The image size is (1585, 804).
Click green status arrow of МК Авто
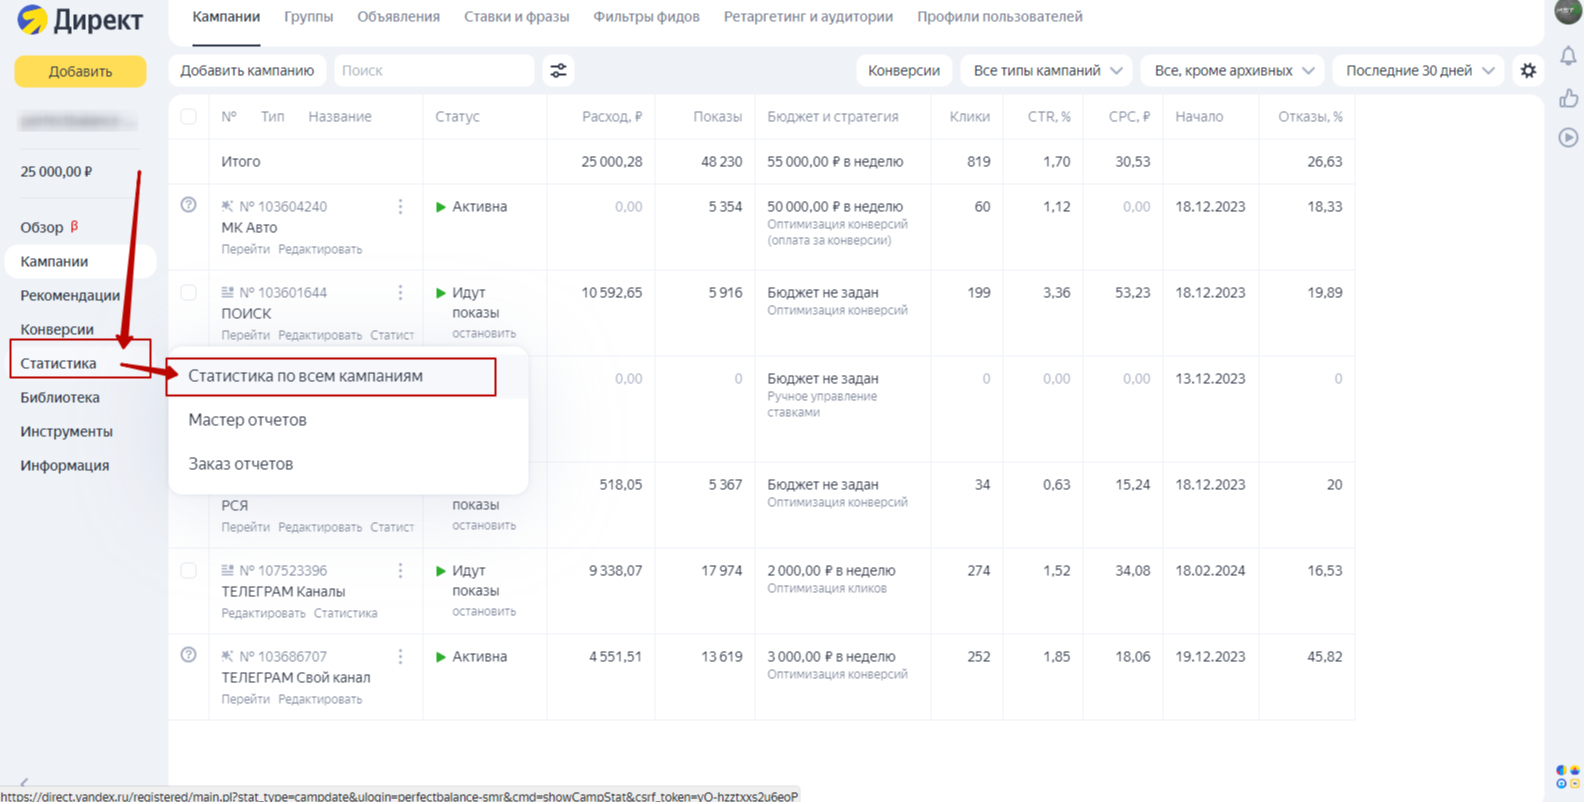coord(440,207)
